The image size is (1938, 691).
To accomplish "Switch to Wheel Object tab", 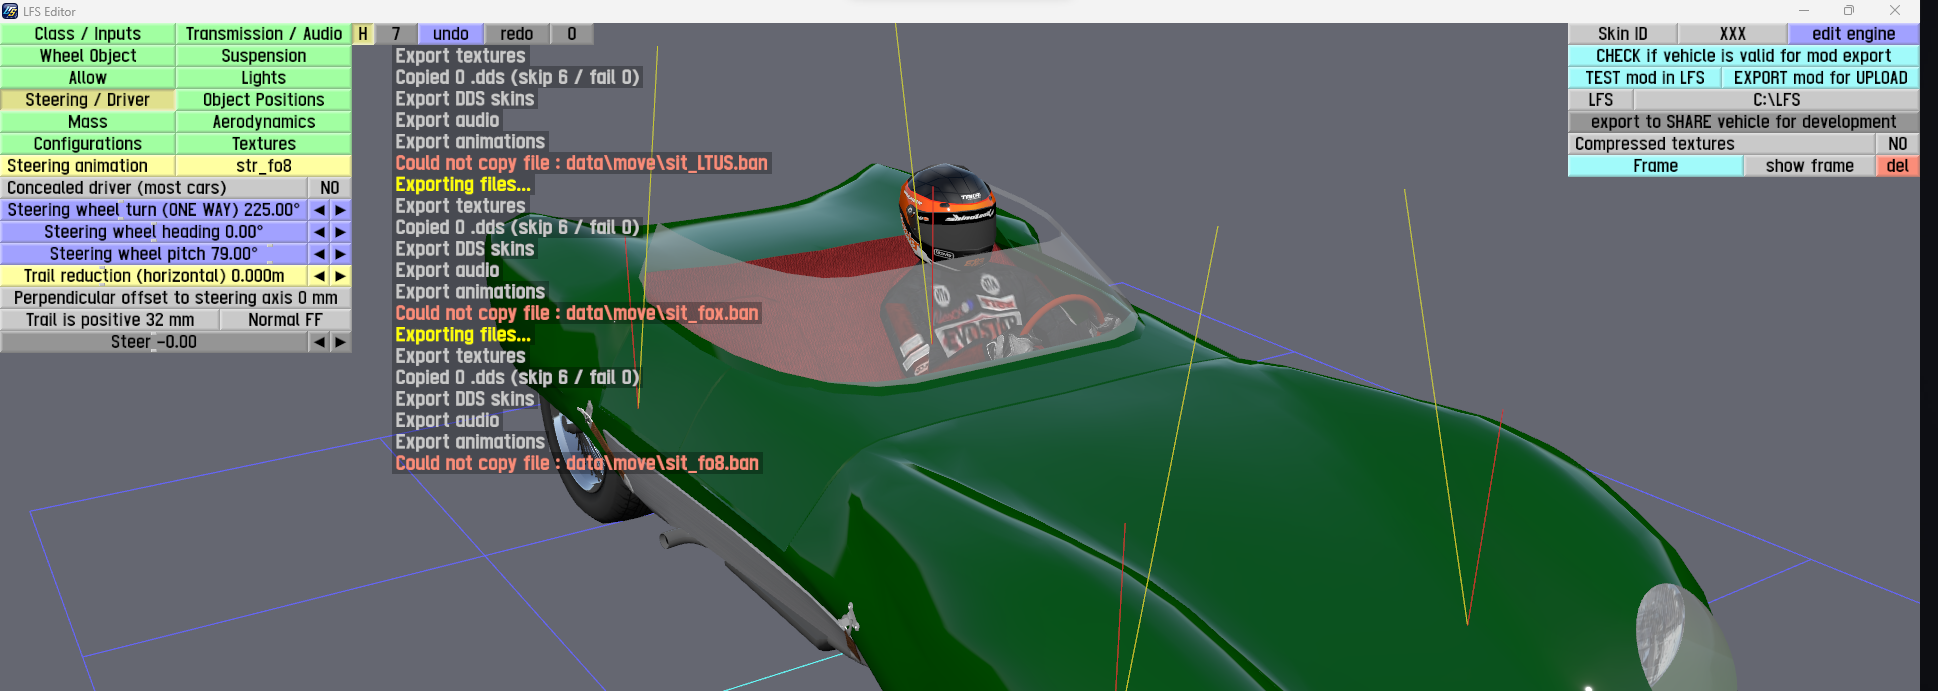I will click(x=88, y=56).
